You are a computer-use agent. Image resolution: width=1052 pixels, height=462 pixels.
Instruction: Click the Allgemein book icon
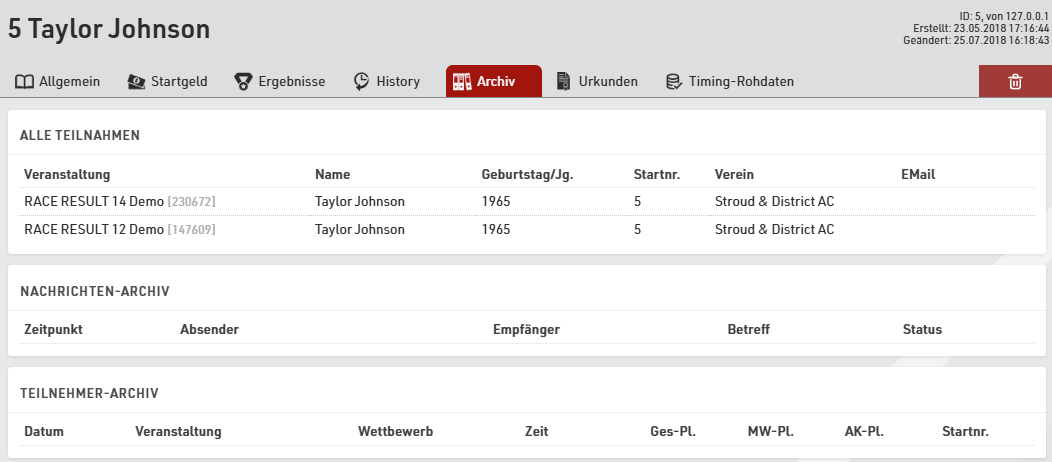pyautogui.click(x=24, y=82)
